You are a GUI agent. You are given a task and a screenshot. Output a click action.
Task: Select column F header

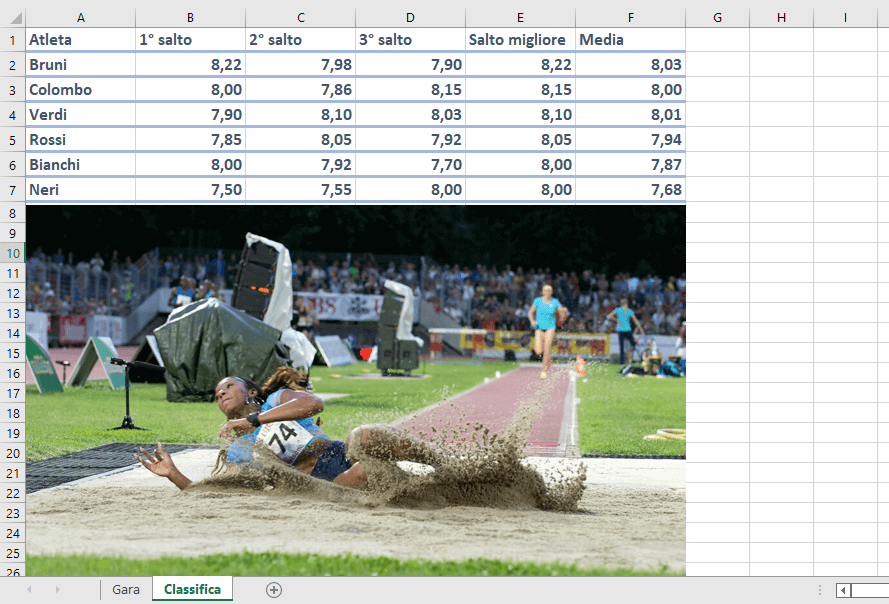click(x=630, y=18)
